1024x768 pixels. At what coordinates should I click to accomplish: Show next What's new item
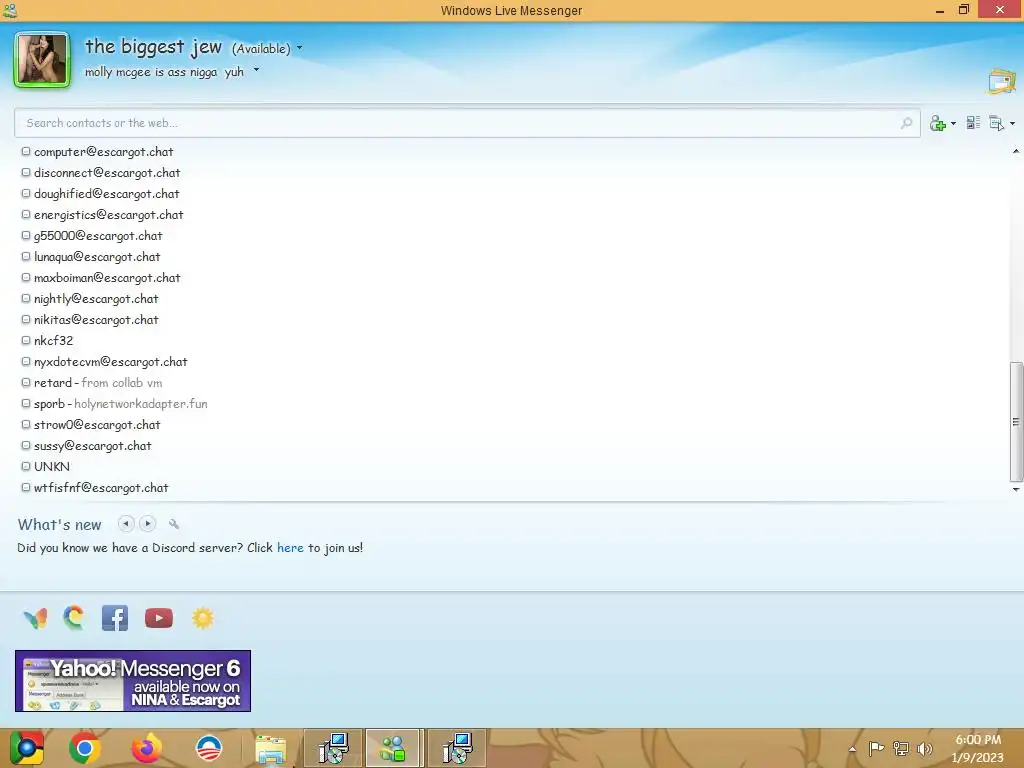click(x=148, y=524)
